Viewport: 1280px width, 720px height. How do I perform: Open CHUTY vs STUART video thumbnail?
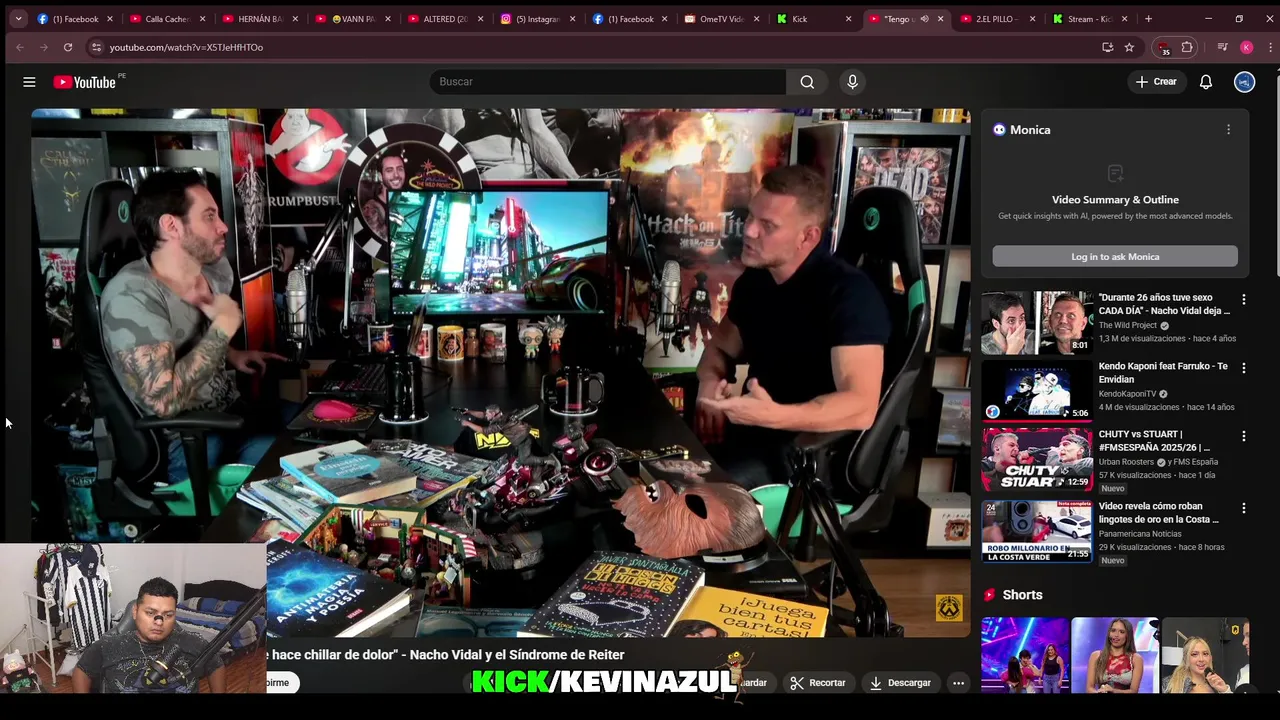click(x=1036, y=459)
